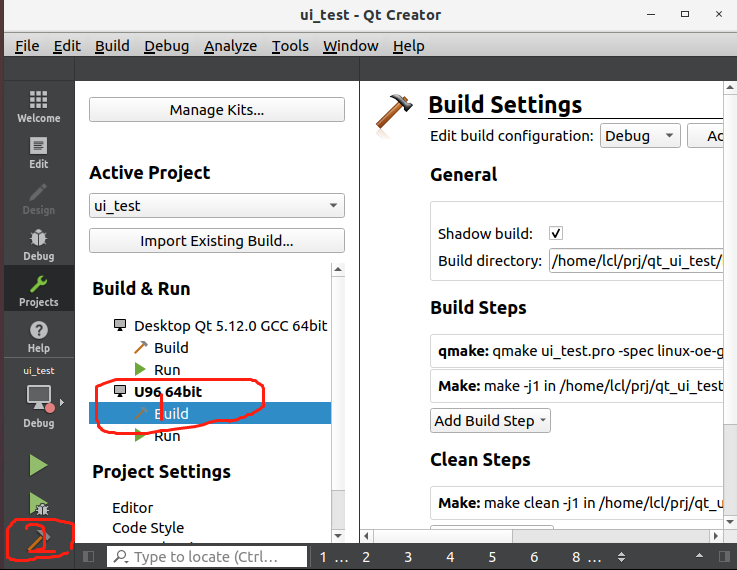The image size is (737, 570).
Task: Click the Make build step row
Action: (577, 386)
